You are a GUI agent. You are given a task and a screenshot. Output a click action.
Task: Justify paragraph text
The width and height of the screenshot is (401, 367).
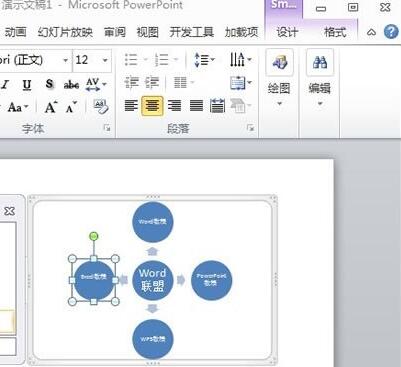[196, 106]
